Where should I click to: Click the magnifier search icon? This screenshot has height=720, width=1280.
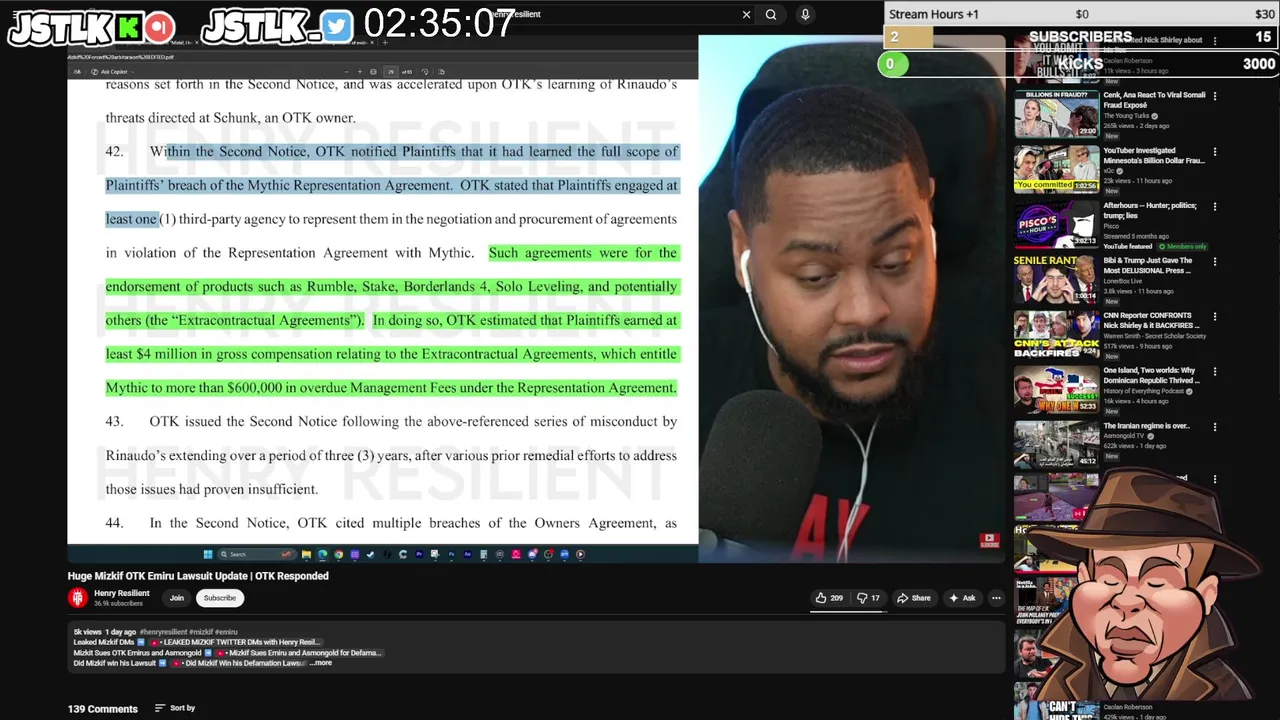coord(771,15)
